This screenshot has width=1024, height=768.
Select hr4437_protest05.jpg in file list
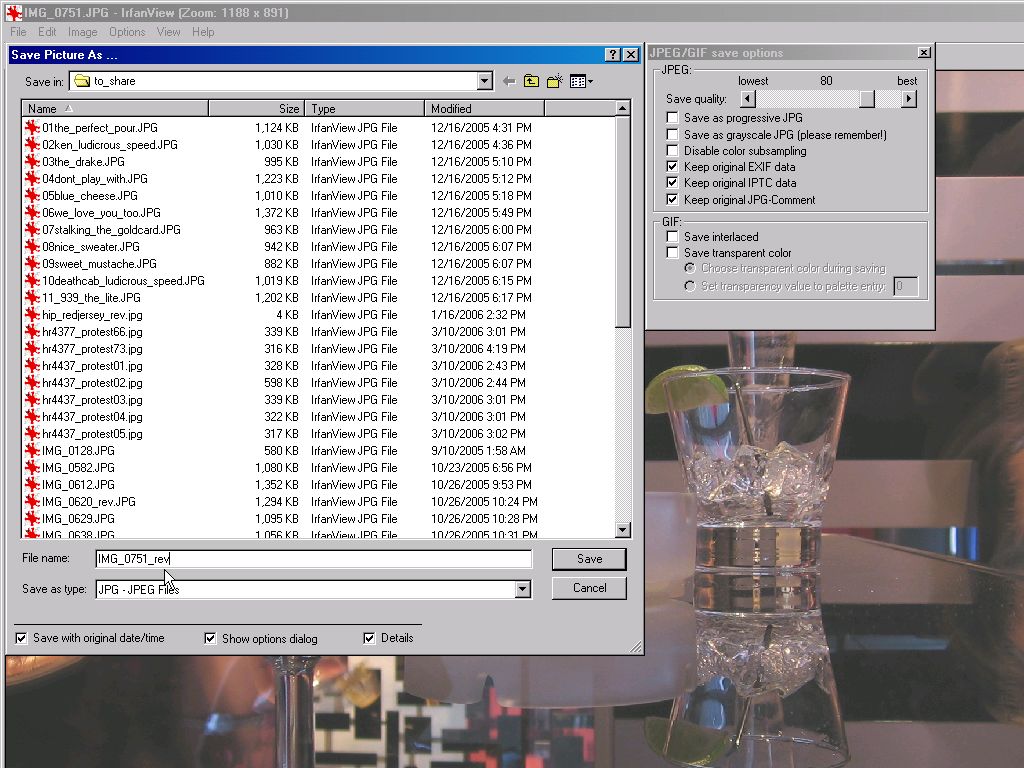click(92, 434)
